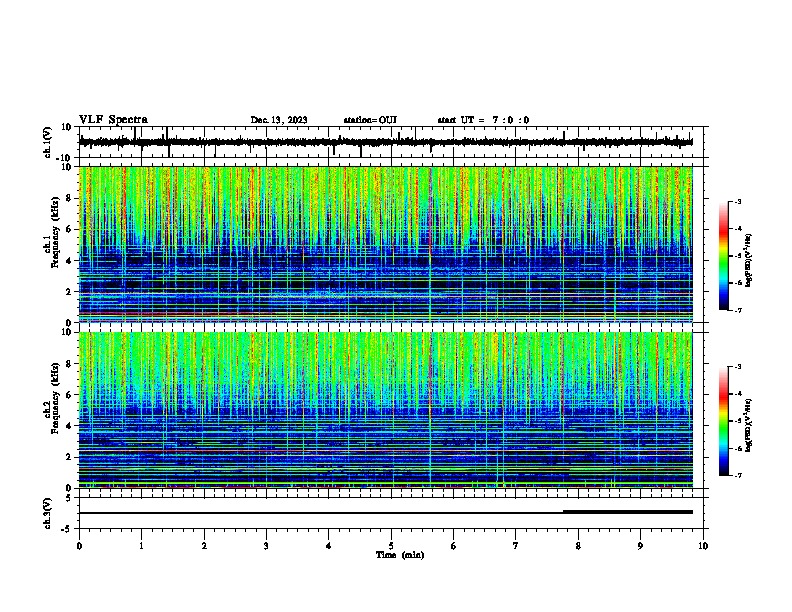Pick the ch.1 spectrogram color scale bar
This screenshot has height=612, width=792.
click(724, 256)
